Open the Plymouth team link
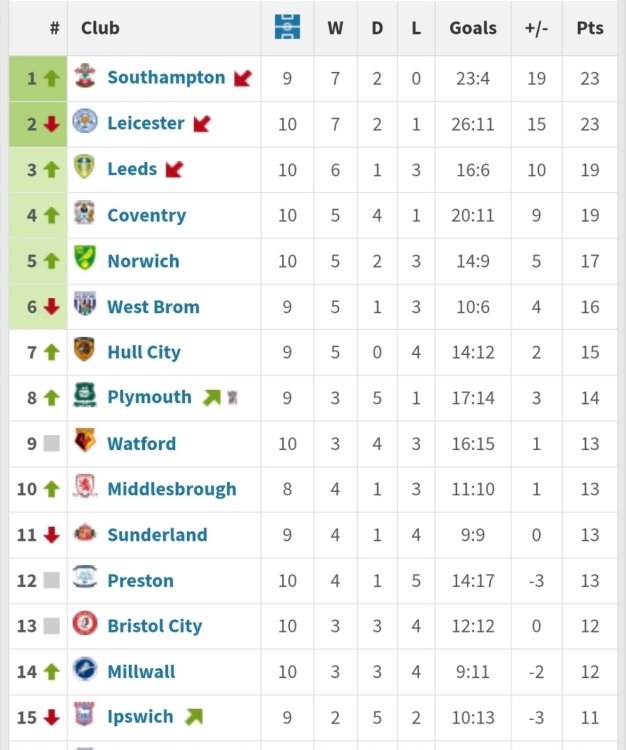The image size is (626, 750). pyautogui.click(x=149, y=397)
